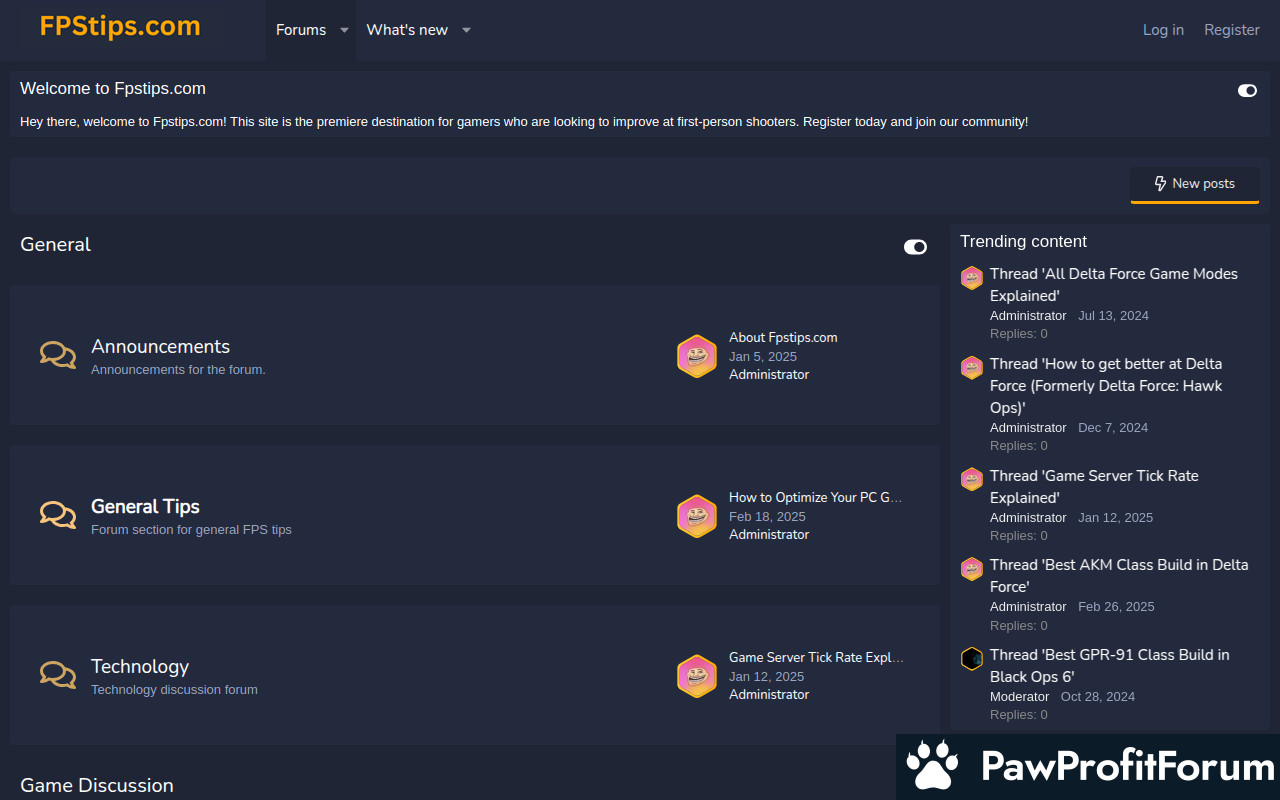Select the Trending content heading
Screen dimensions: 1280x800
(1023, 241)
